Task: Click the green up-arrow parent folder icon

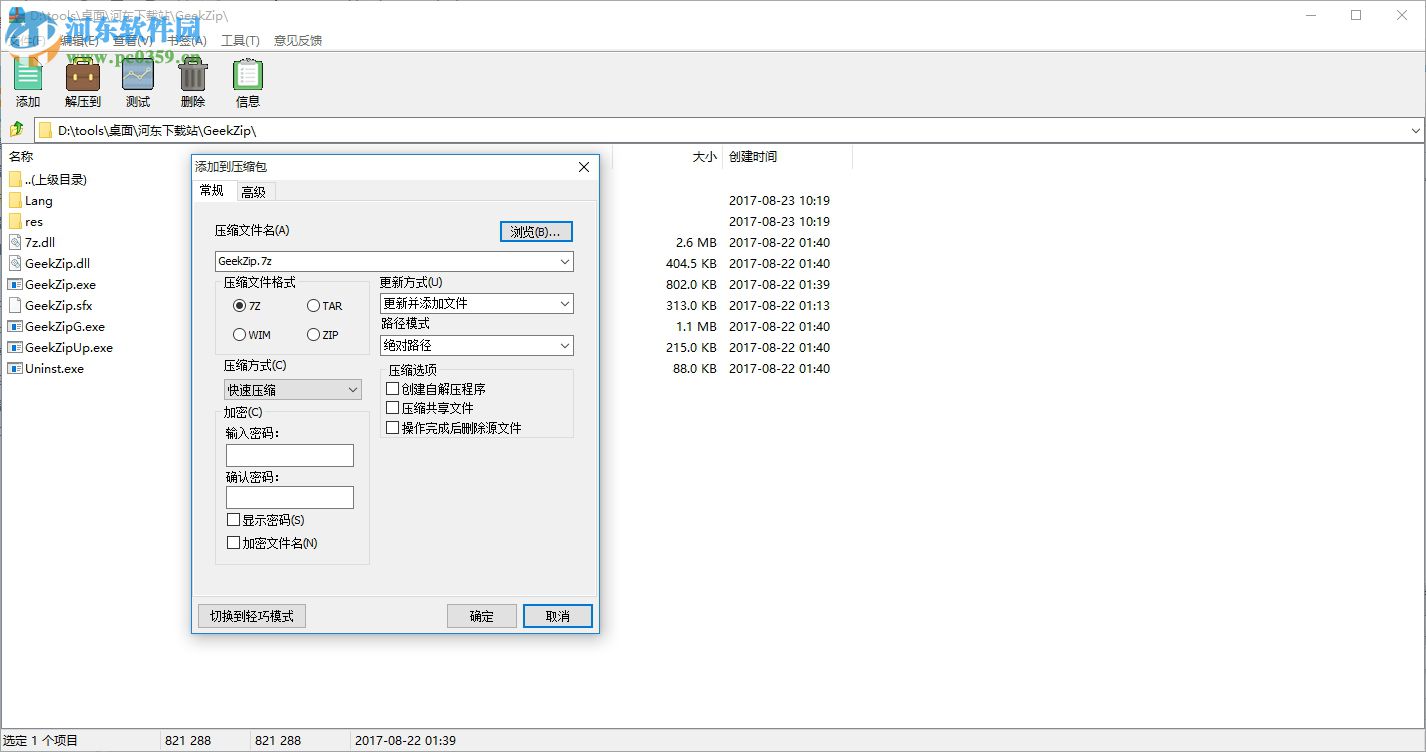Action: coord(16,130)
